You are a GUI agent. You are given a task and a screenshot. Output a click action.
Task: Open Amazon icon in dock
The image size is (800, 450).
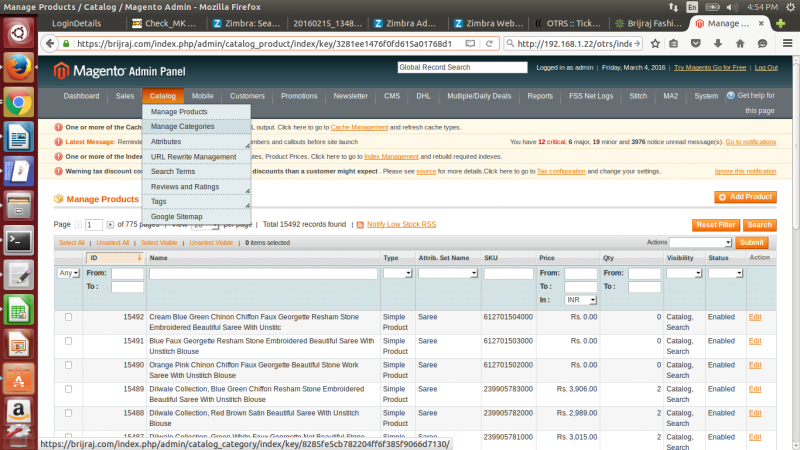[x=18, y=411]
